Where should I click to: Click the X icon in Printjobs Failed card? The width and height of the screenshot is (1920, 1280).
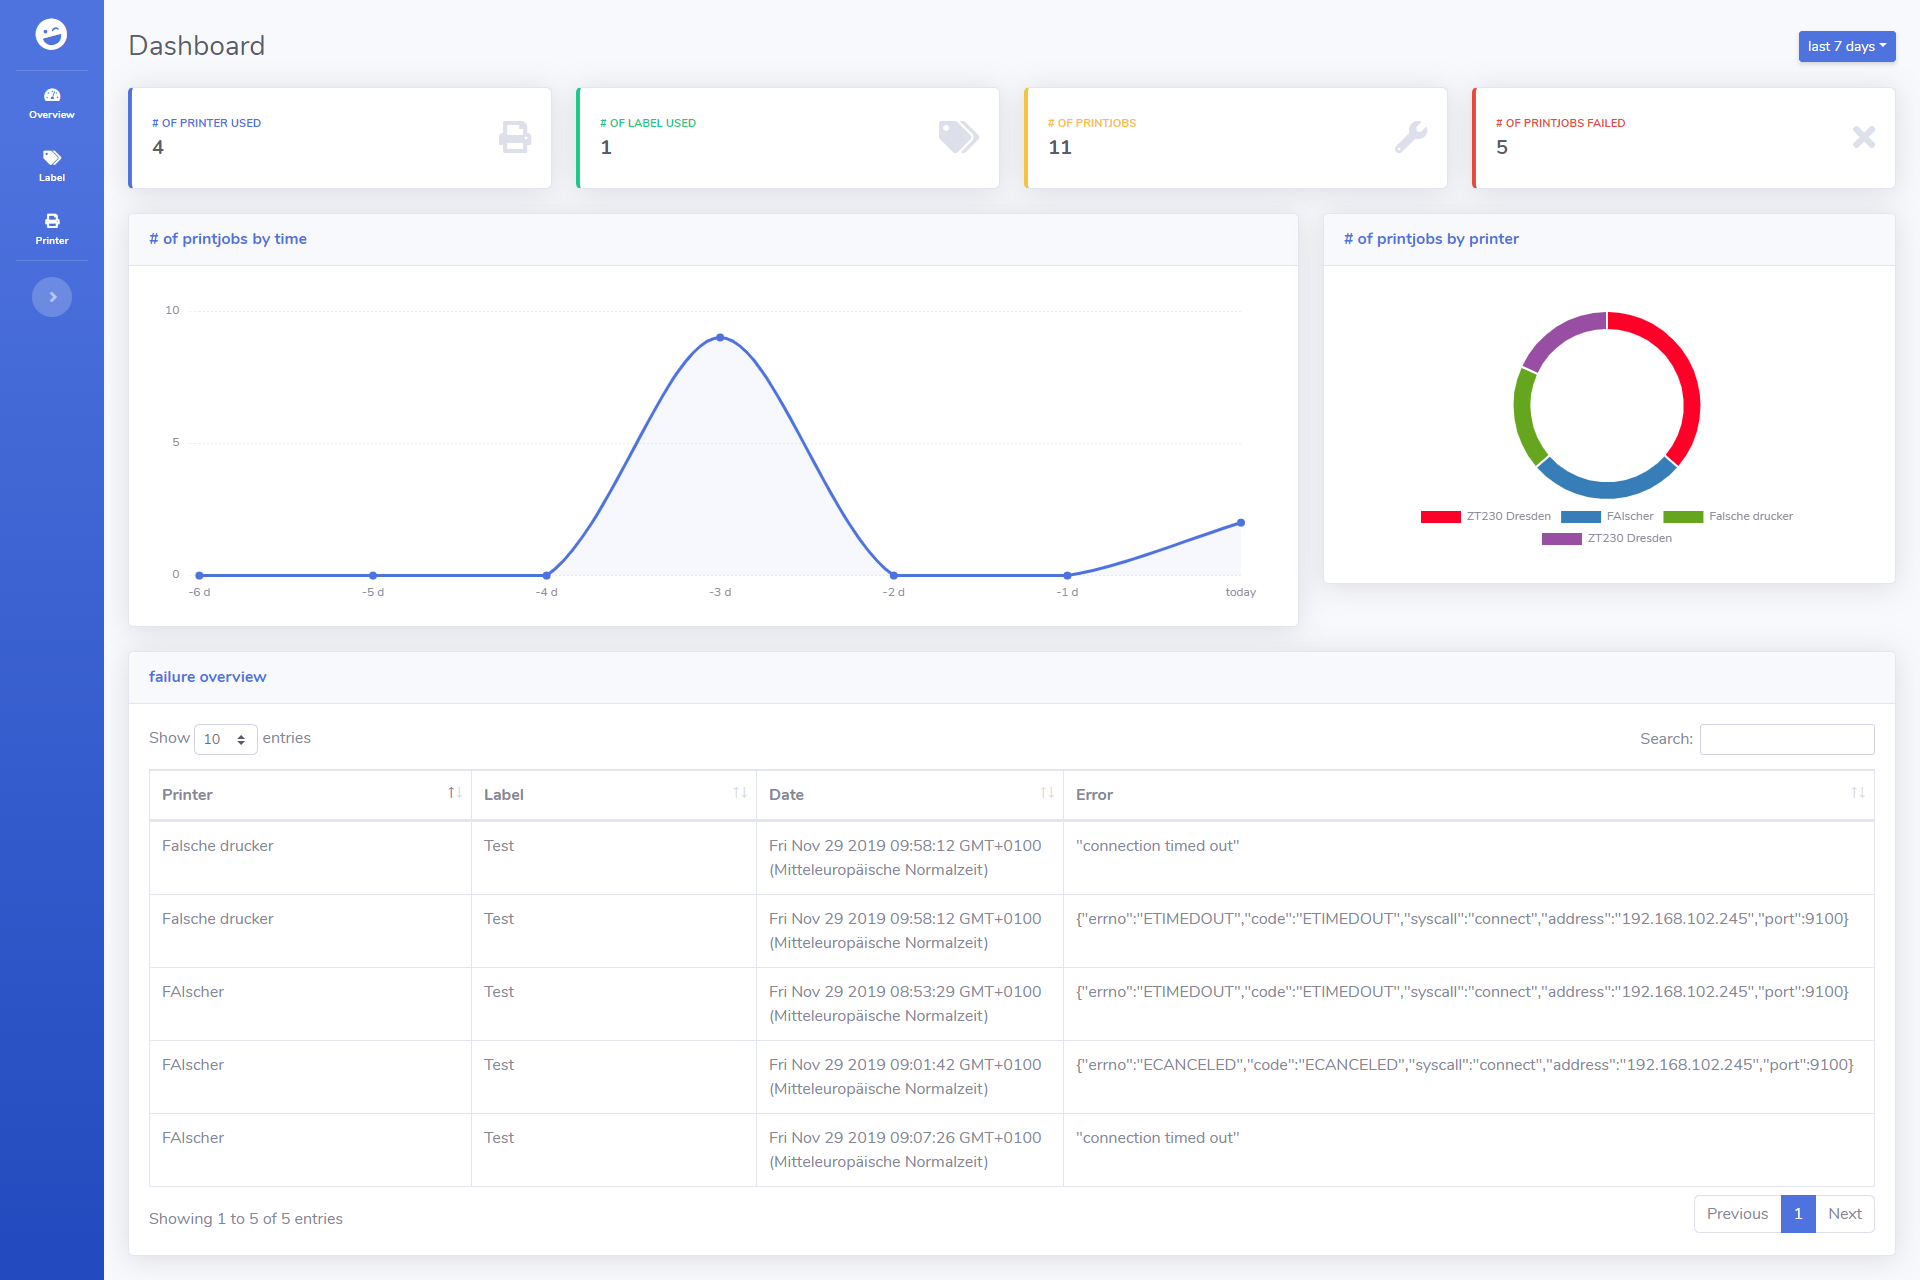click(1863, 137)
